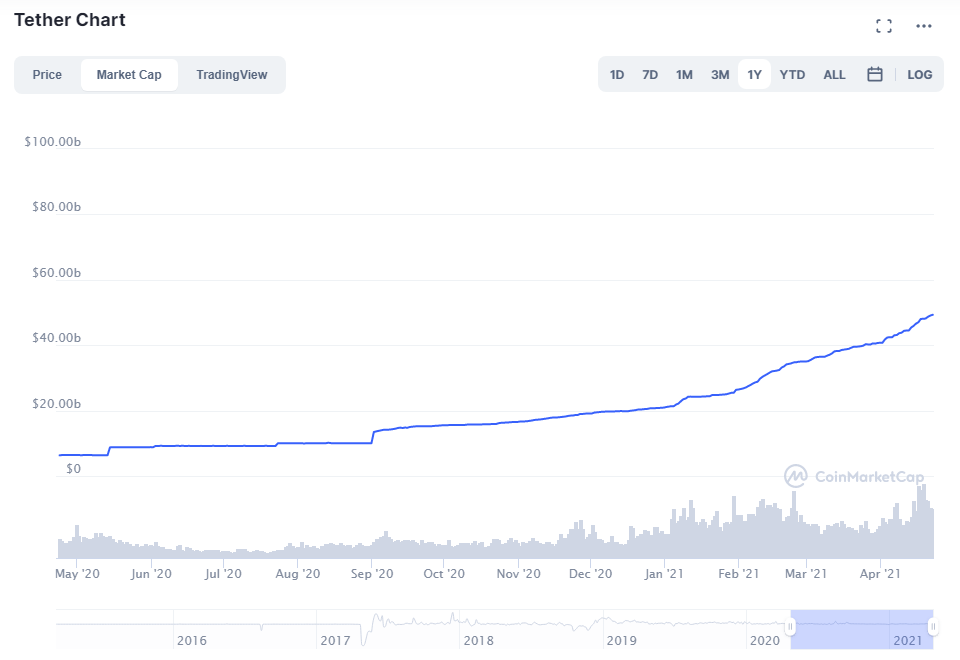Click the Nov '20 axis label
The image size is (960, 660).
(519, 574)
